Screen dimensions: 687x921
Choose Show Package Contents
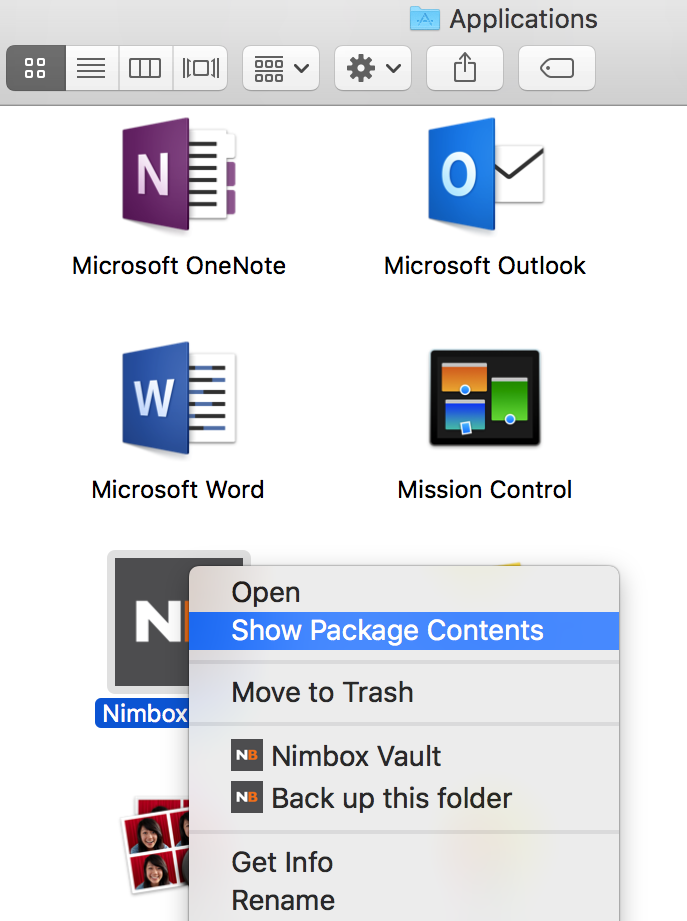404,630
